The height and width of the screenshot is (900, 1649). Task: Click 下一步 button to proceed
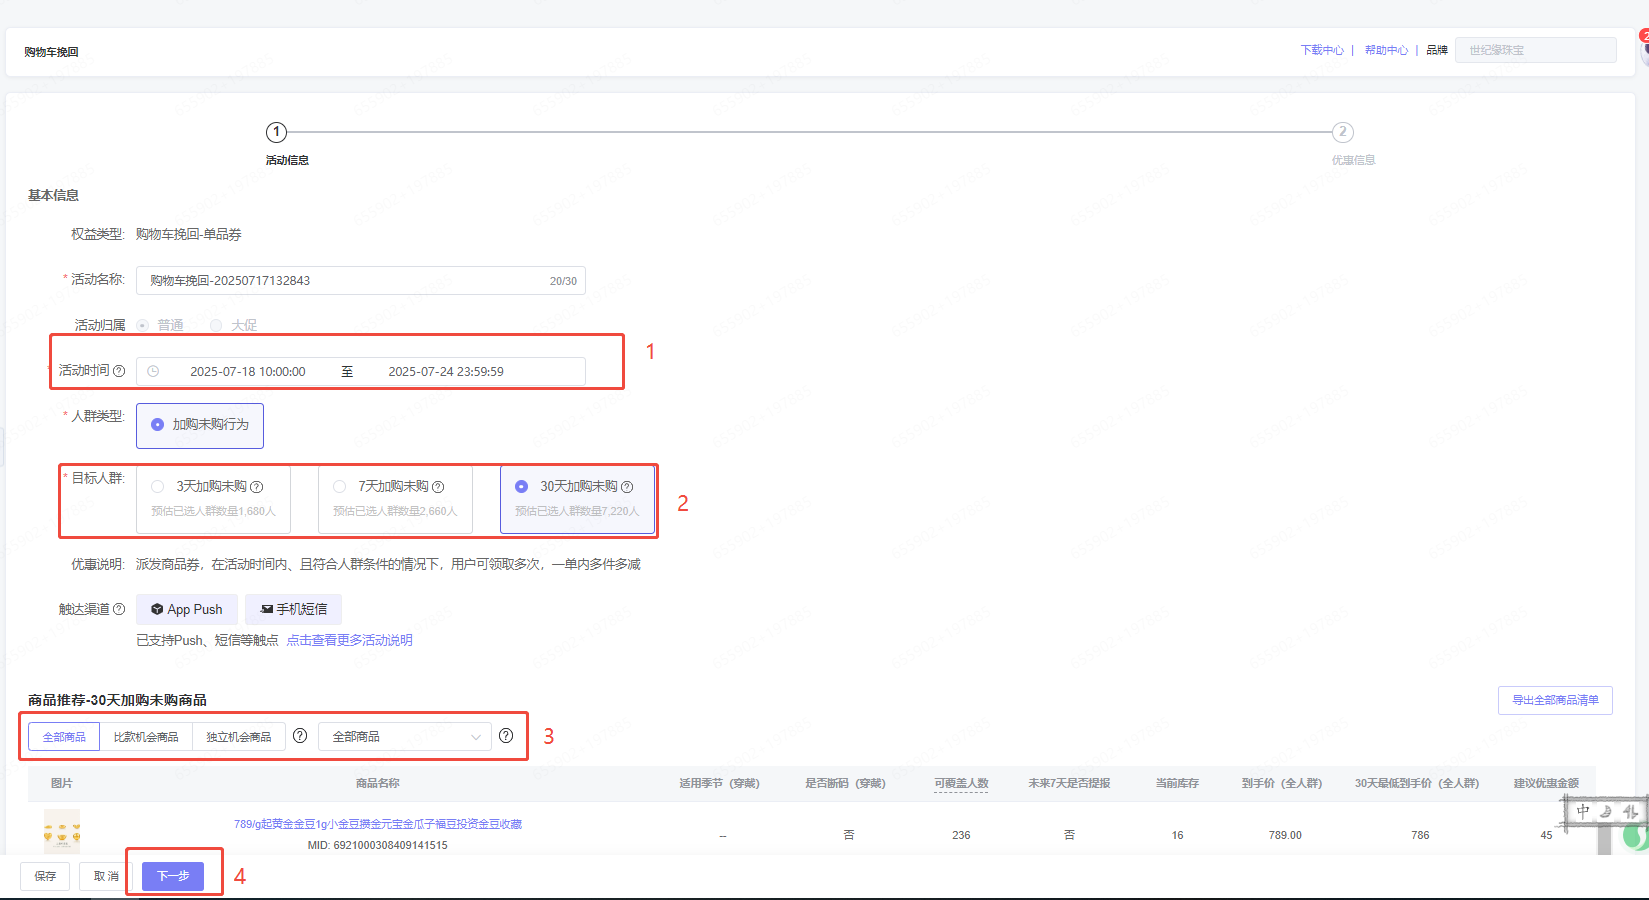point(173,876)
